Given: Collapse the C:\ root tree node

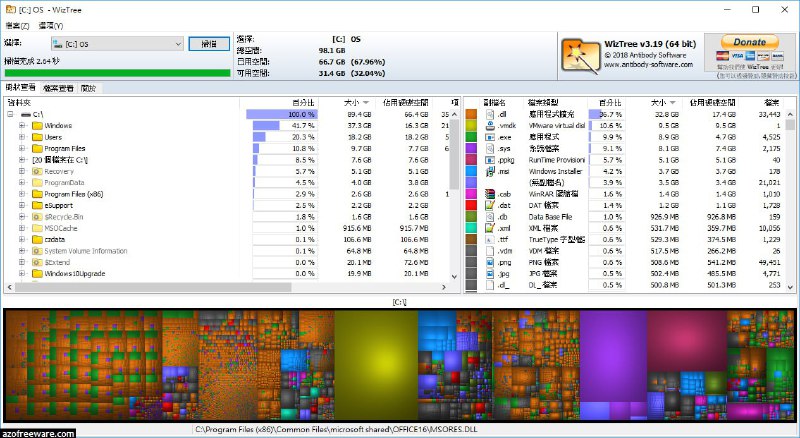Looking at the screenshot, I should pos(10,115).
